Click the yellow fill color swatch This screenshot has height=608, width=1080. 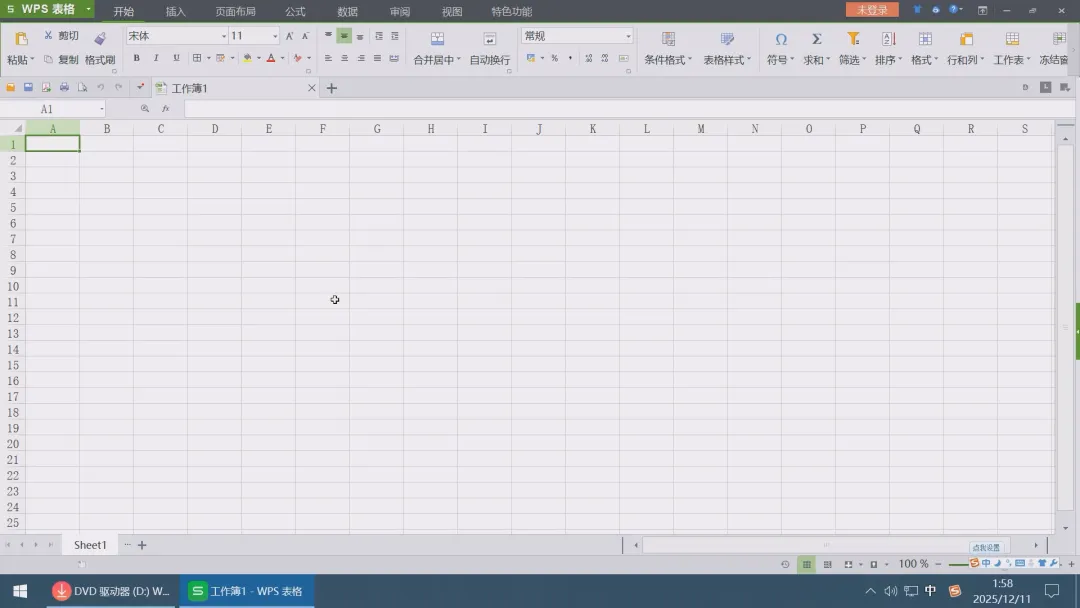pyautogui.click(x=247, y=59)
